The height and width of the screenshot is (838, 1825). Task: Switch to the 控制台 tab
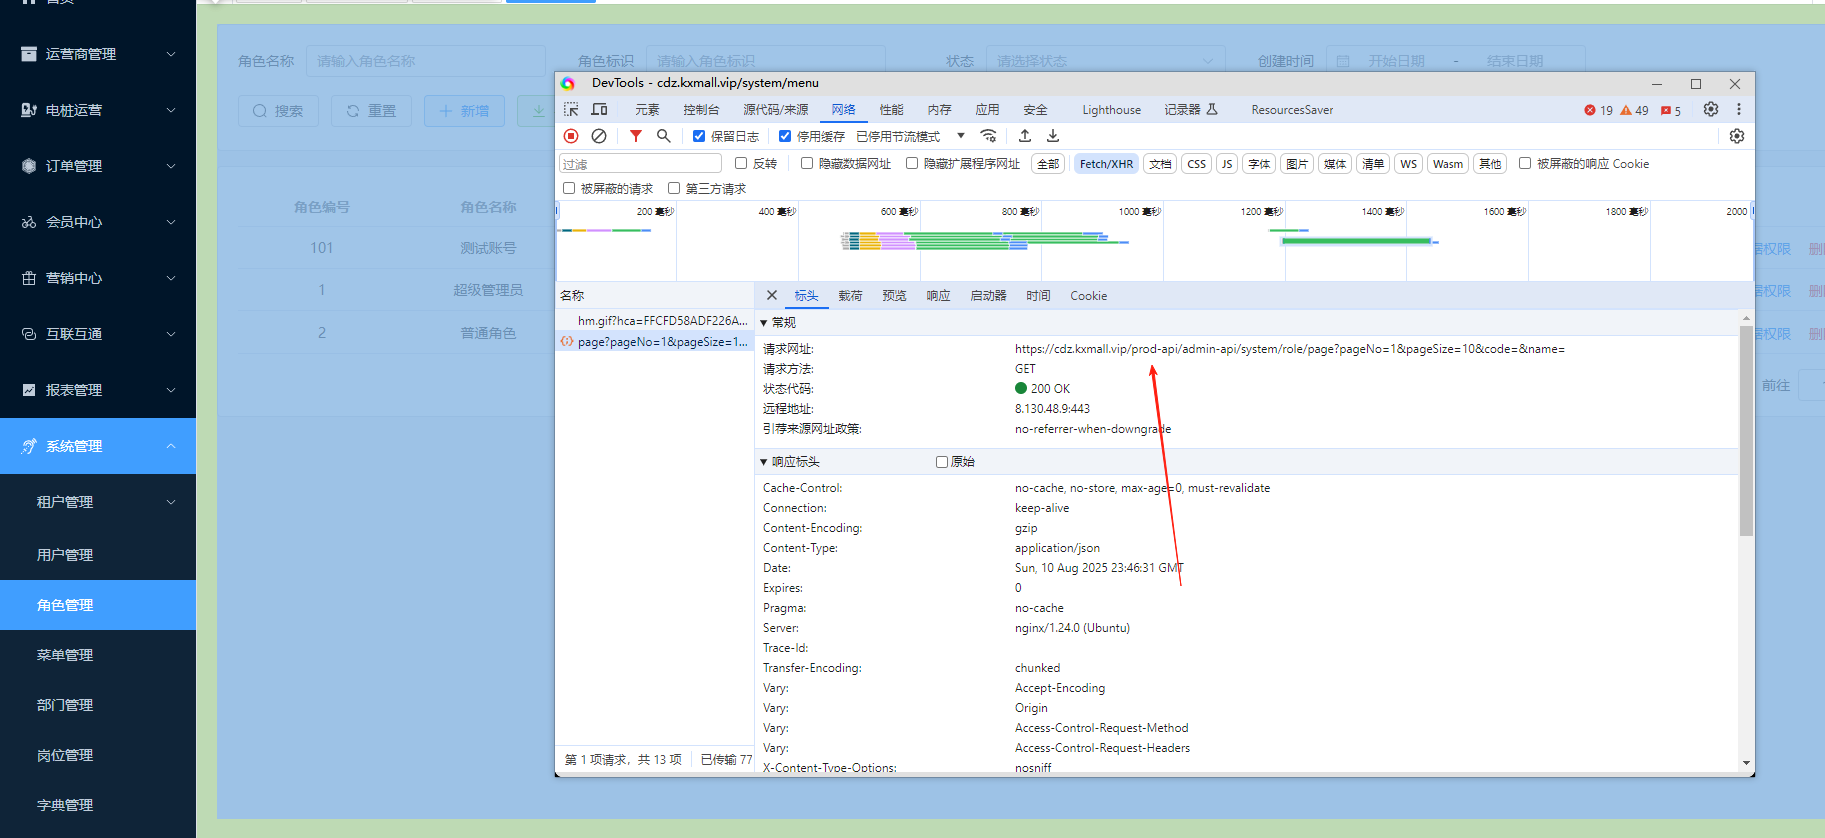click(701, 110)
